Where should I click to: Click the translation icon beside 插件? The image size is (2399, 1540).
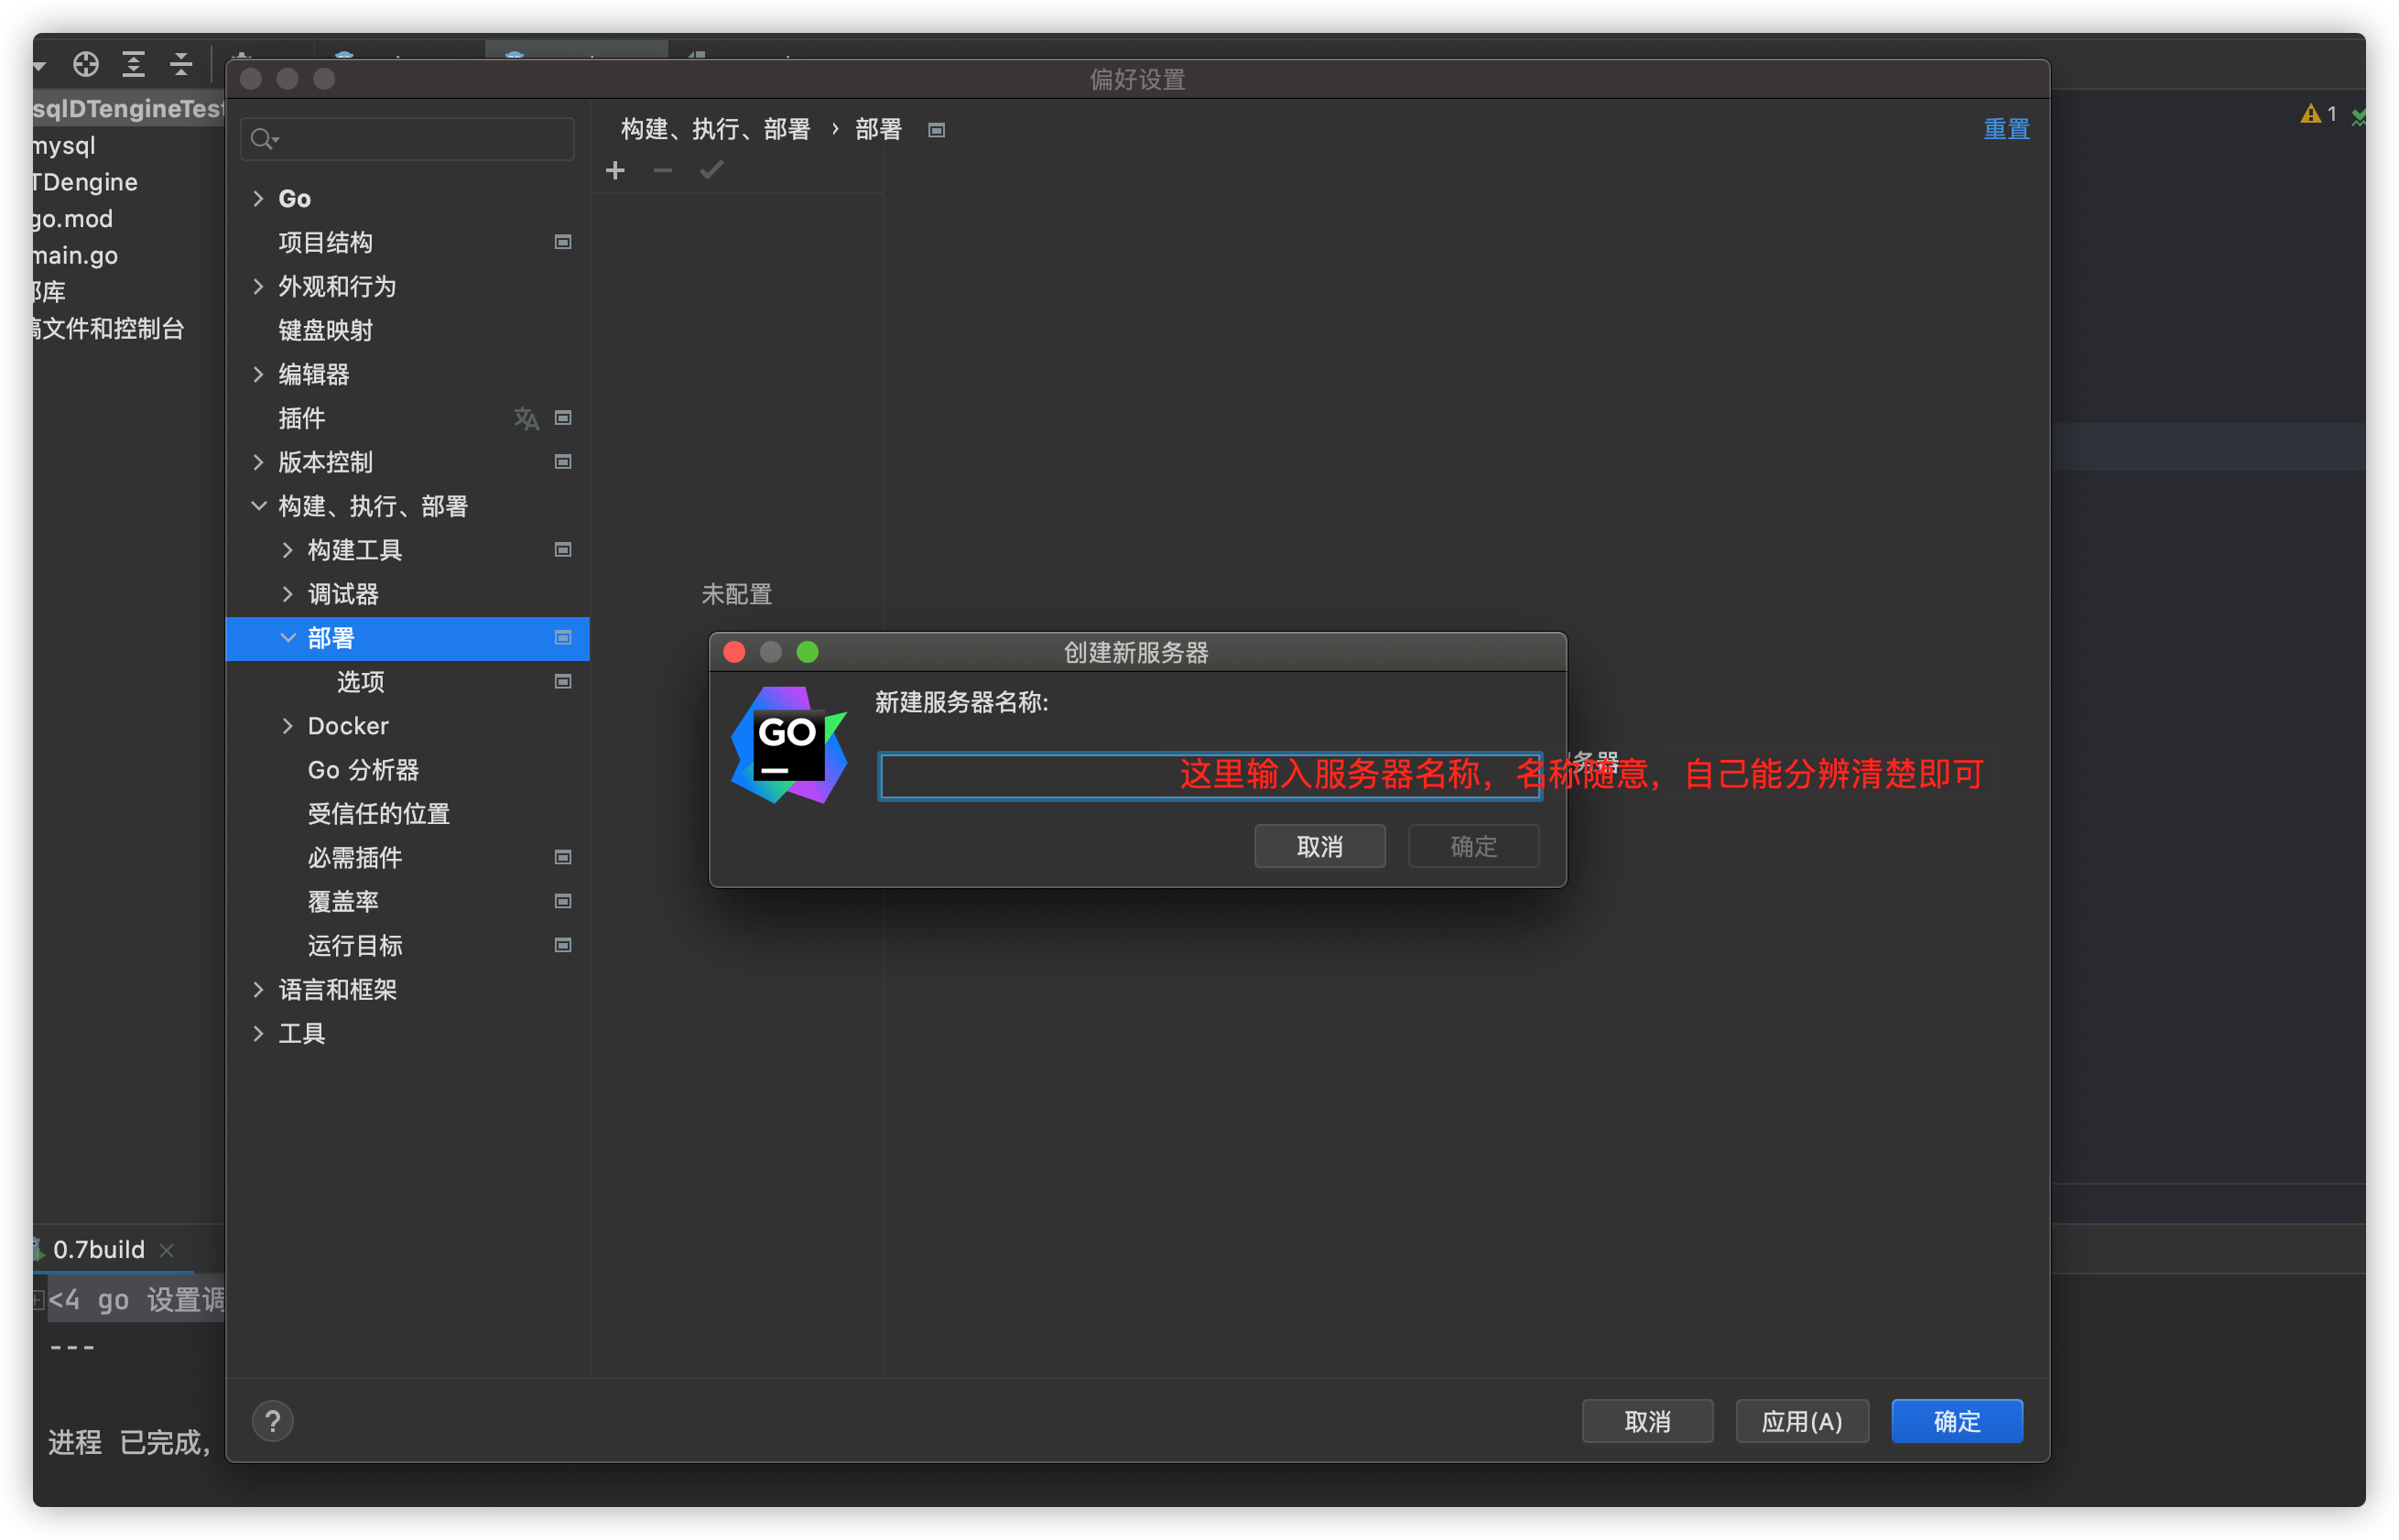point(526,418)
